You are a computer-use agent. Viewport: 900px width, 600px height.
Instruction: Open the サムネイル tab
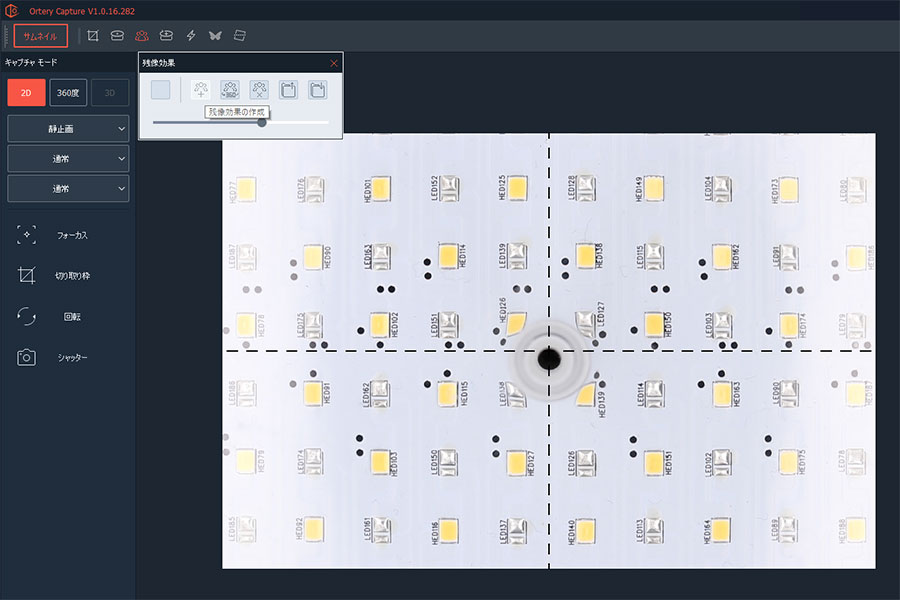[41, 36]
